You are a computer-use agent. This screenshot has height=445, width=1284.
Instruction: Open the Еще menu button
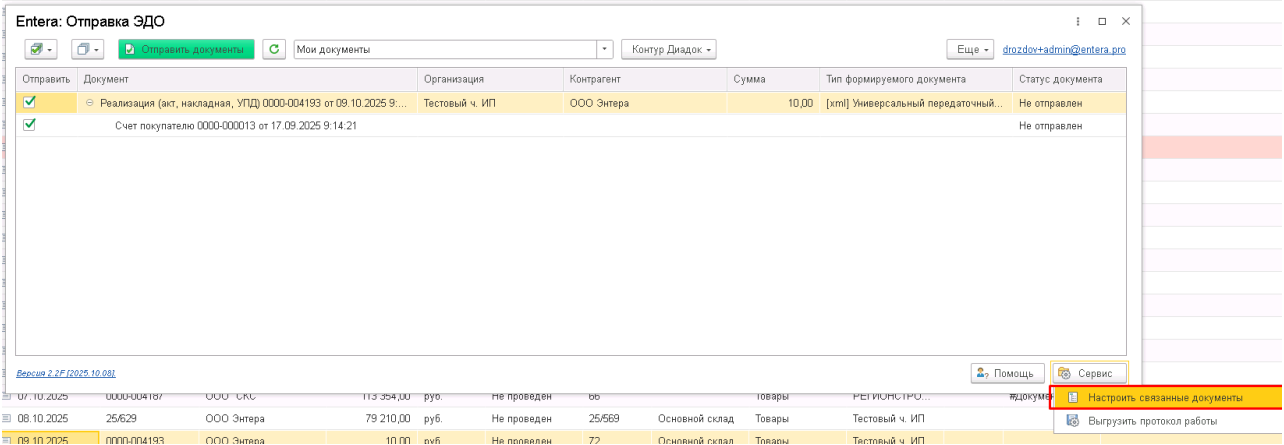[x=970, y=49]
